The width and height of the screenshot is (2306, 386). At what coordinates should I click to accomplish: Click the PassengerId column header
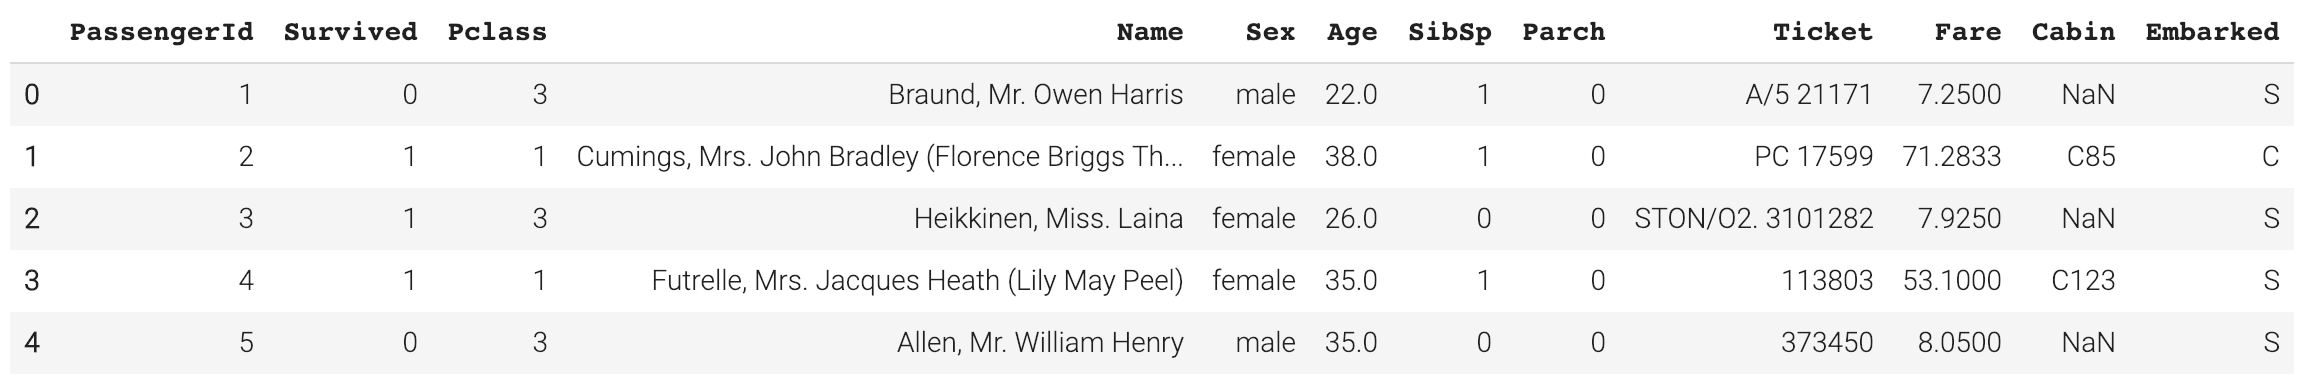tap(161, 32)
